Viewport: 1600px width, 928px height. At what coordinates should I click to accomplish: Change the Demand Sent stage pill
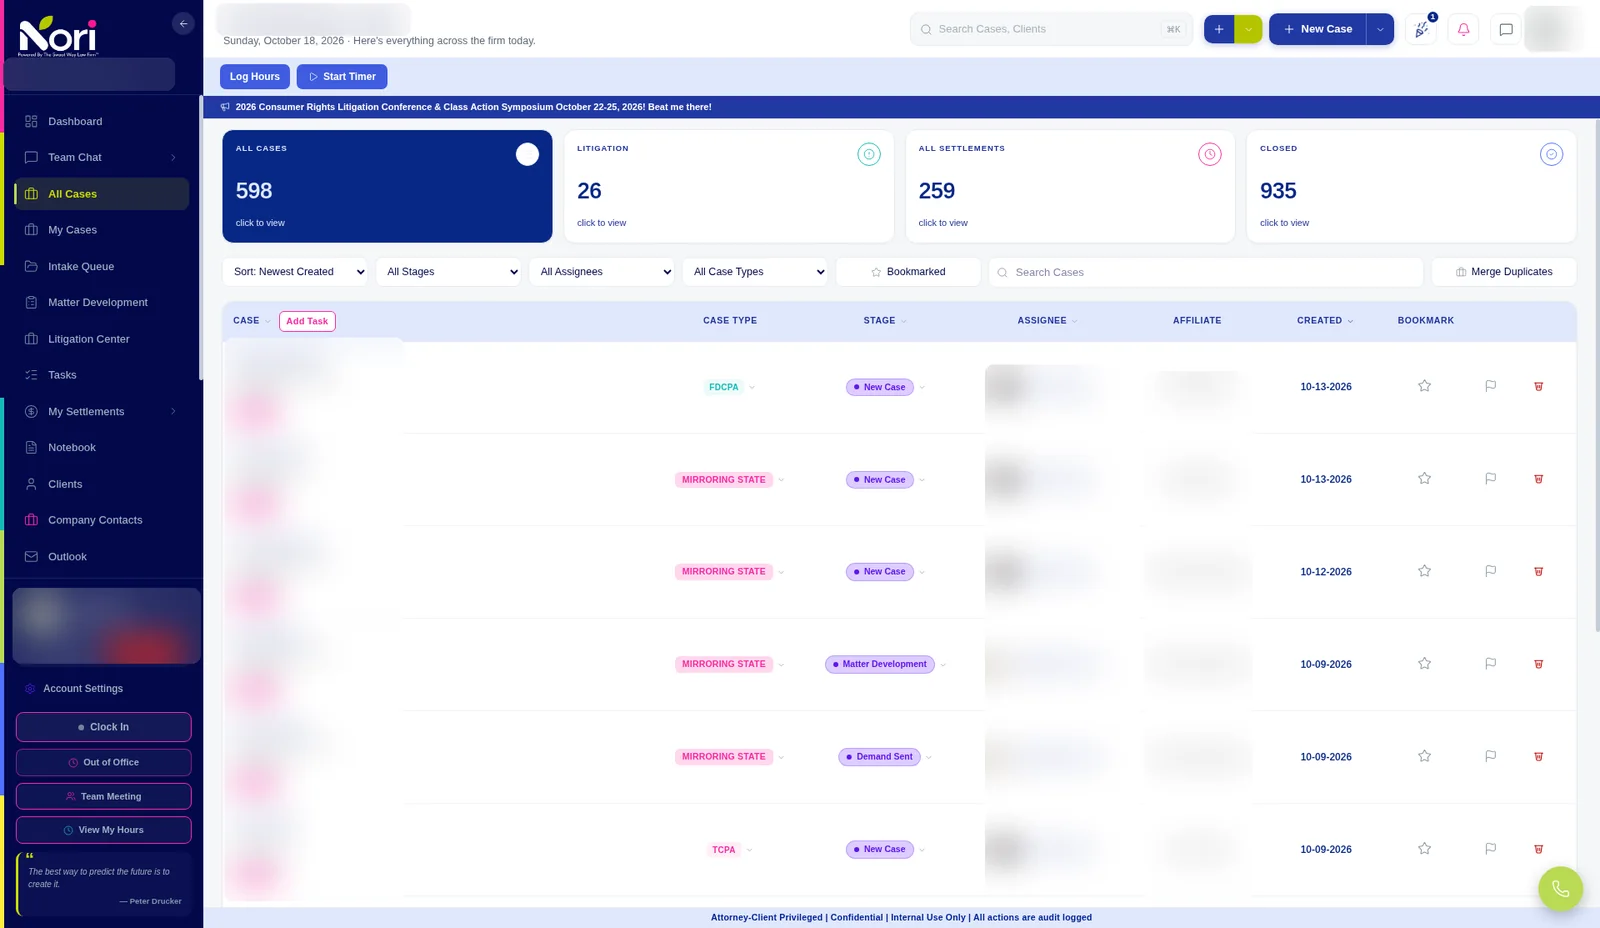[x=879, y=757]
